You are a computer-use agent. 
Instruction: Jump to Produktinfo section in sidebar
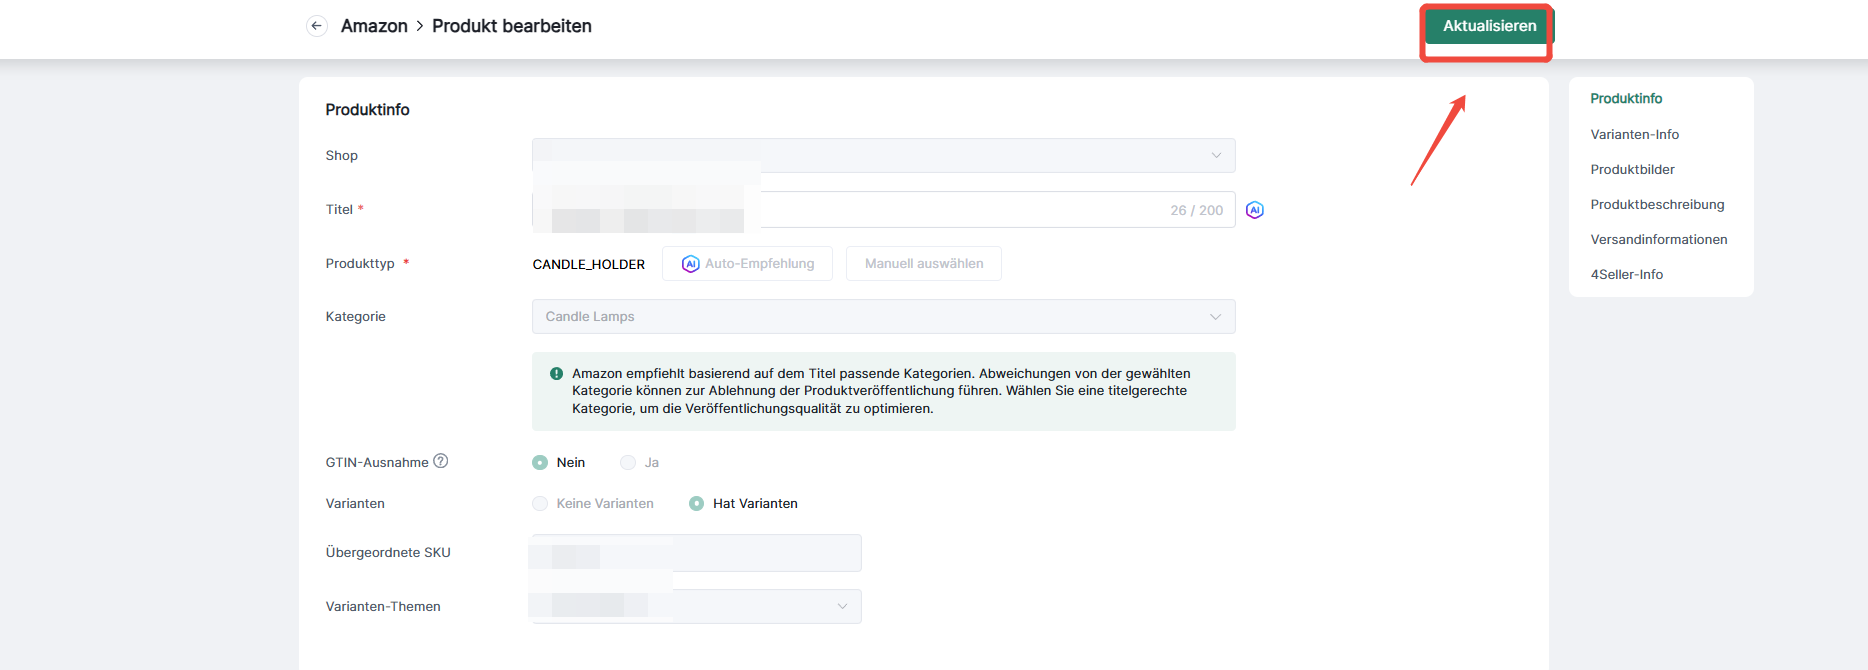pyautogui.click(x=1626, y=98)
